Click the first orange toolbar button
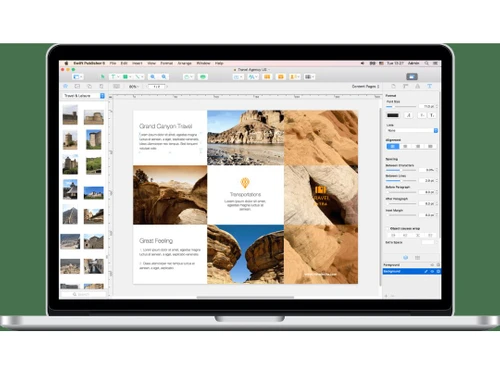The width and height of the screenshot is (500, 375). coord(267,77)
